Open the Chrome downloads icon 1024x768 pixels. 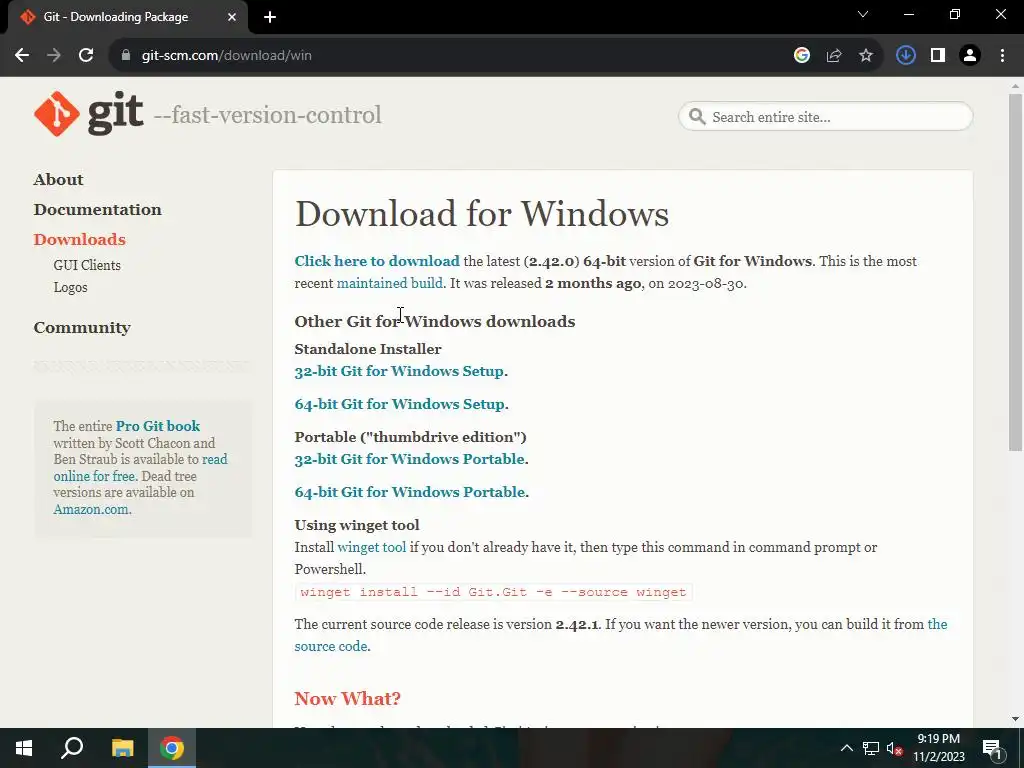906,56
